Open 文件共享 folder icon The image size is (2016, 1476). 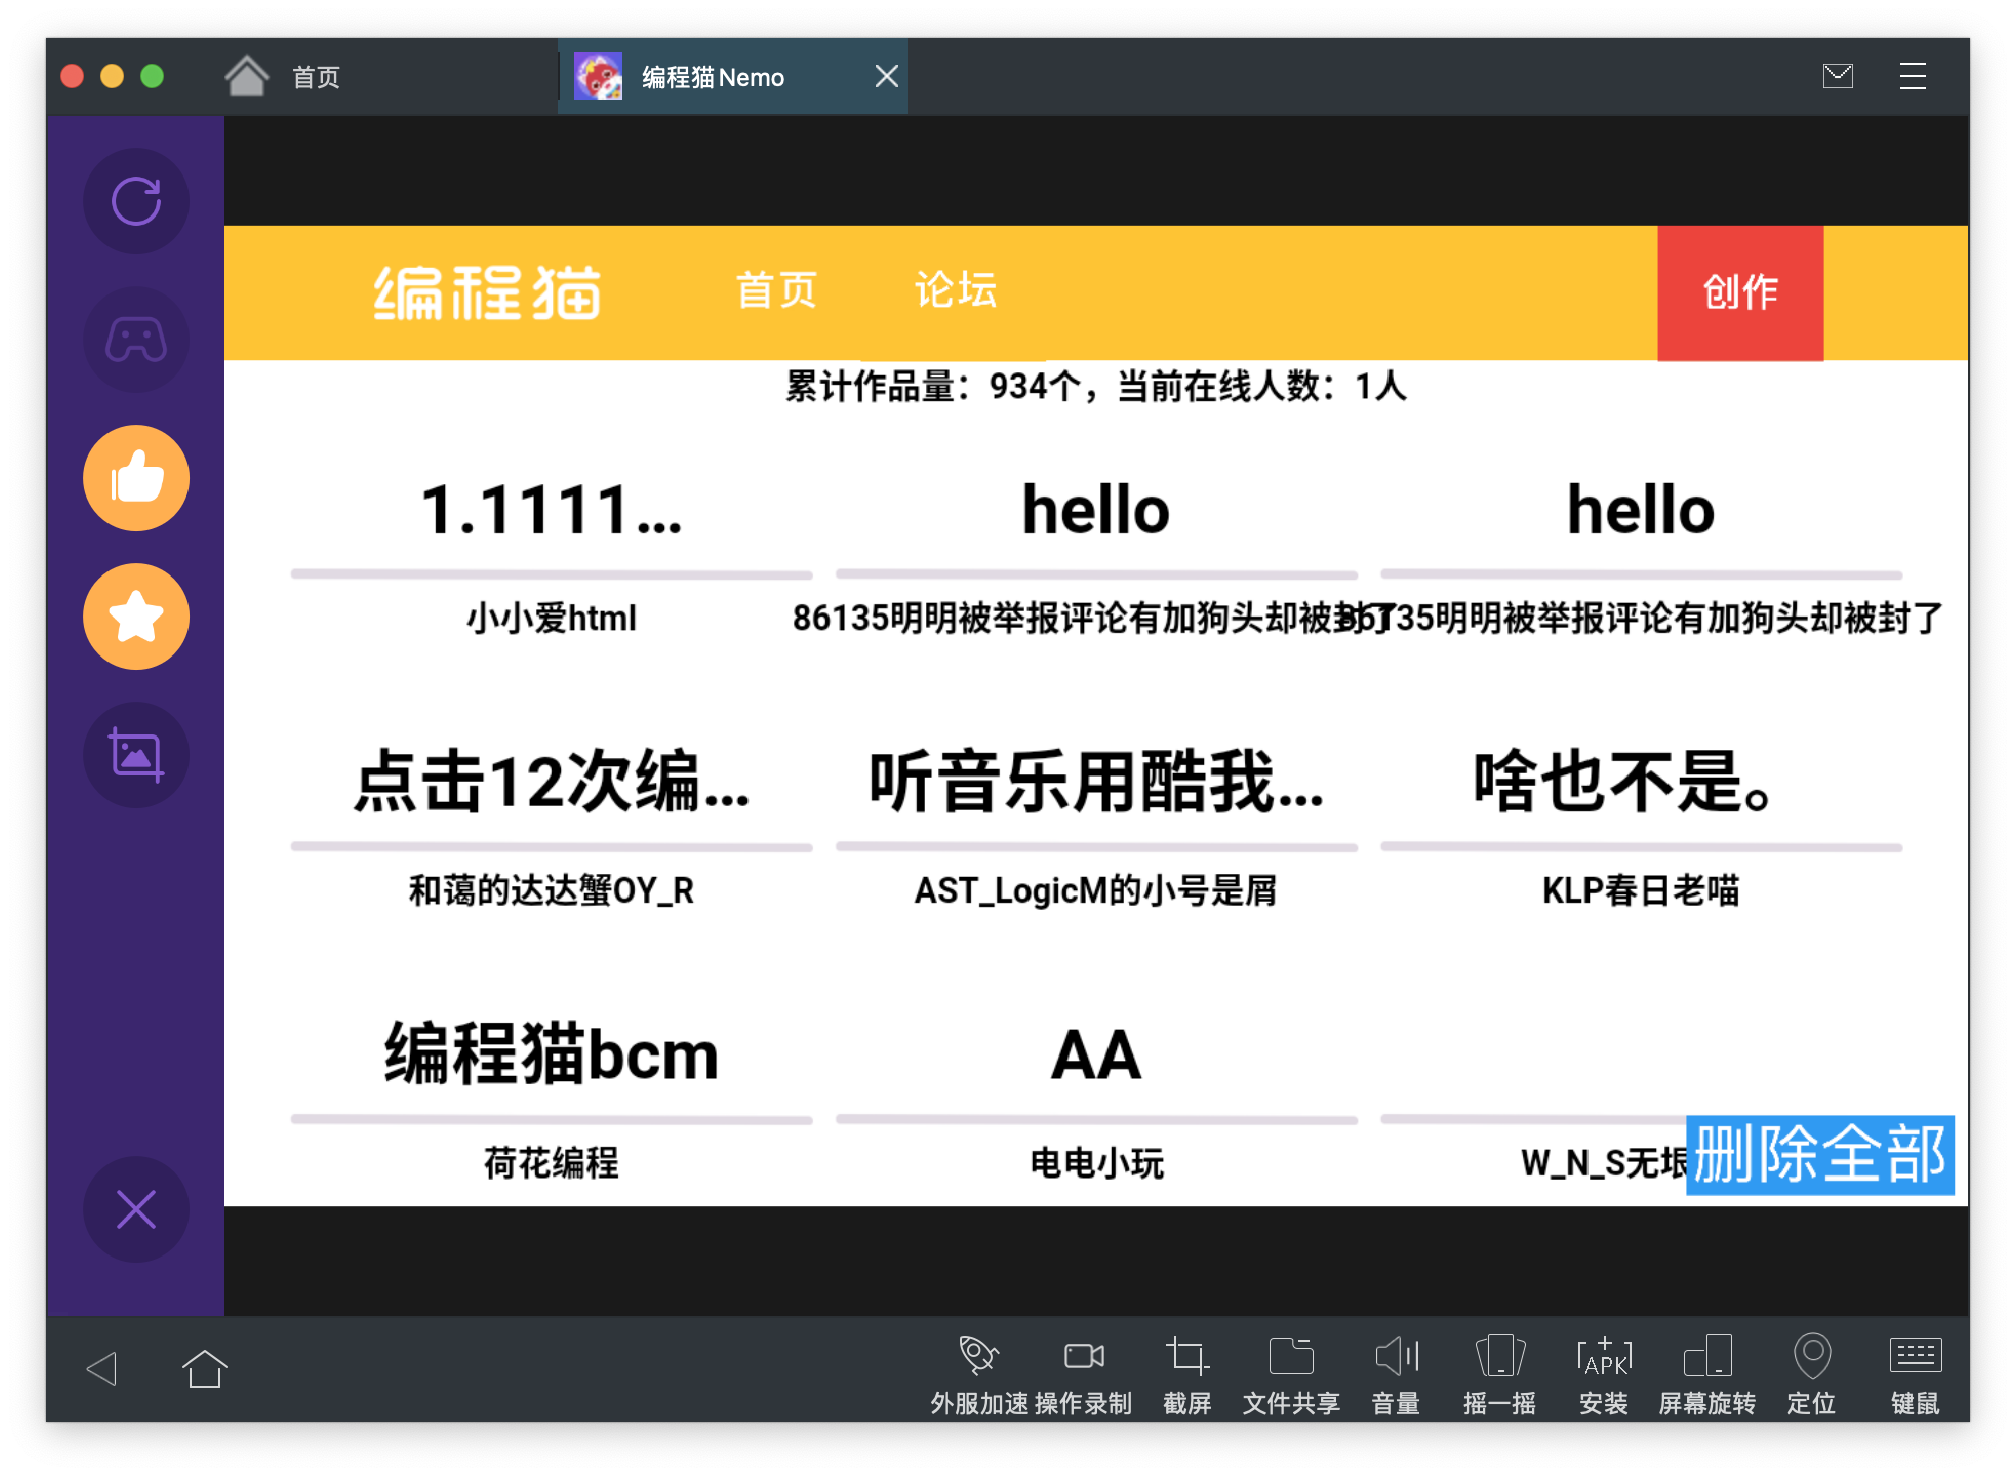pos(1291,1356)
